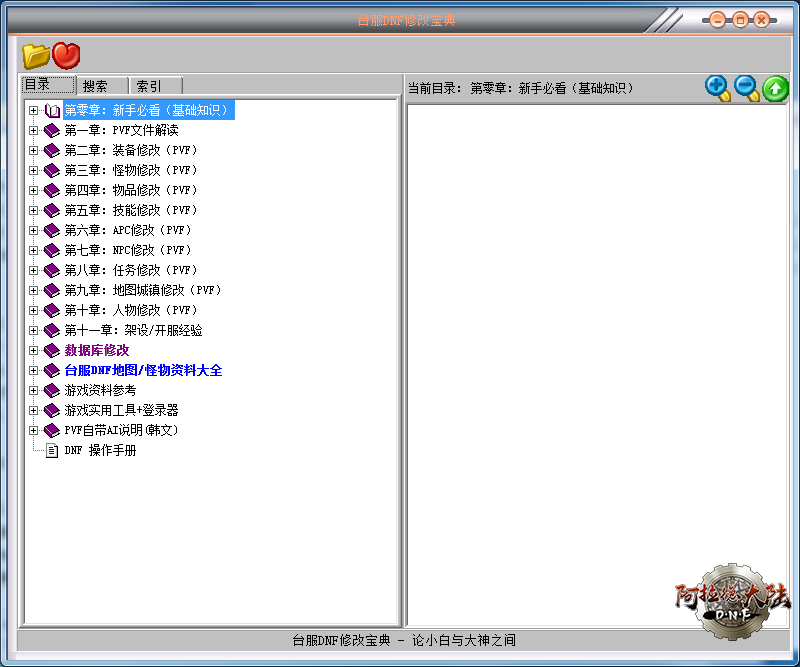
Task: Click the purple book icon beside 第二章
Action: click(x=52, y=151)
